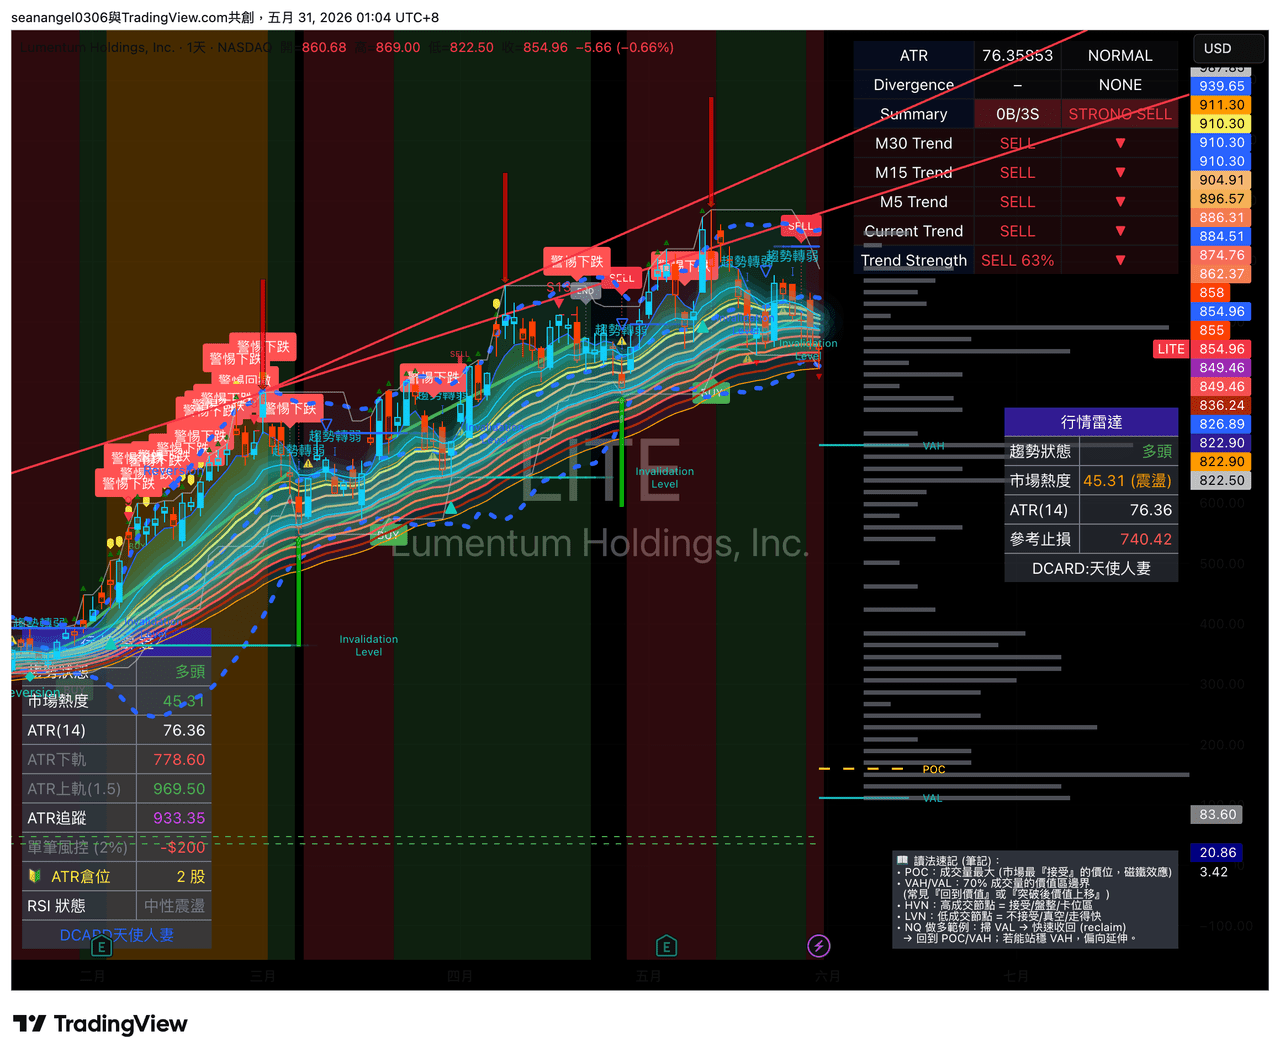Click the ATR value 76.35853
The height and width of the screenshot is (1057, 1280).
[x=1017, y=56]
